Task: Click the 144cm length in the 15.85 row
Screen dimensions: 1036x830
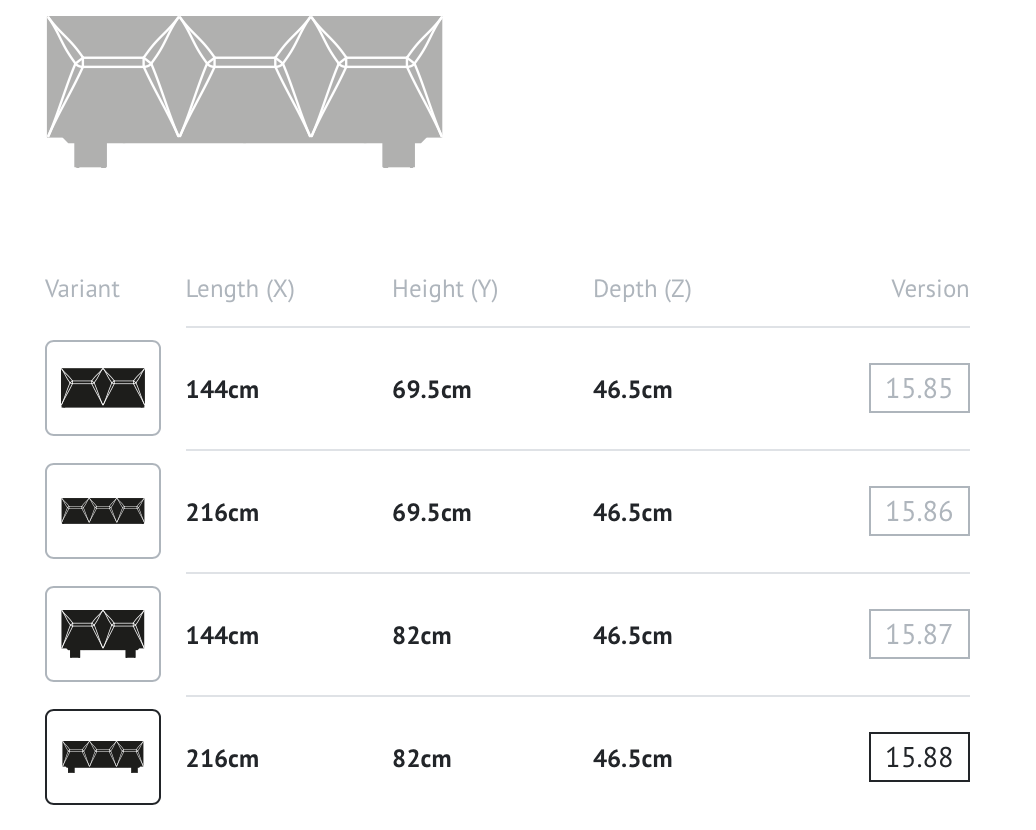Action: [222, 390]
